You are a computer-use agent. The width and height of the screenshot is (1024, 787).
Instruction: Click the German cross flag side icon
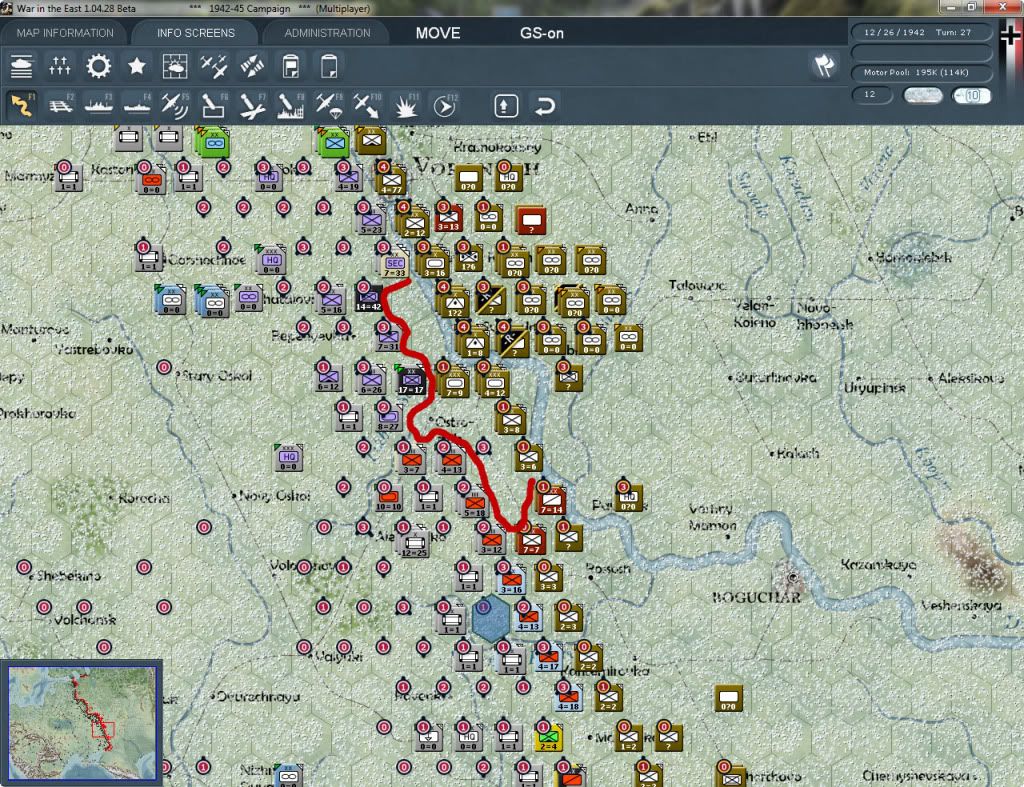1010,36
